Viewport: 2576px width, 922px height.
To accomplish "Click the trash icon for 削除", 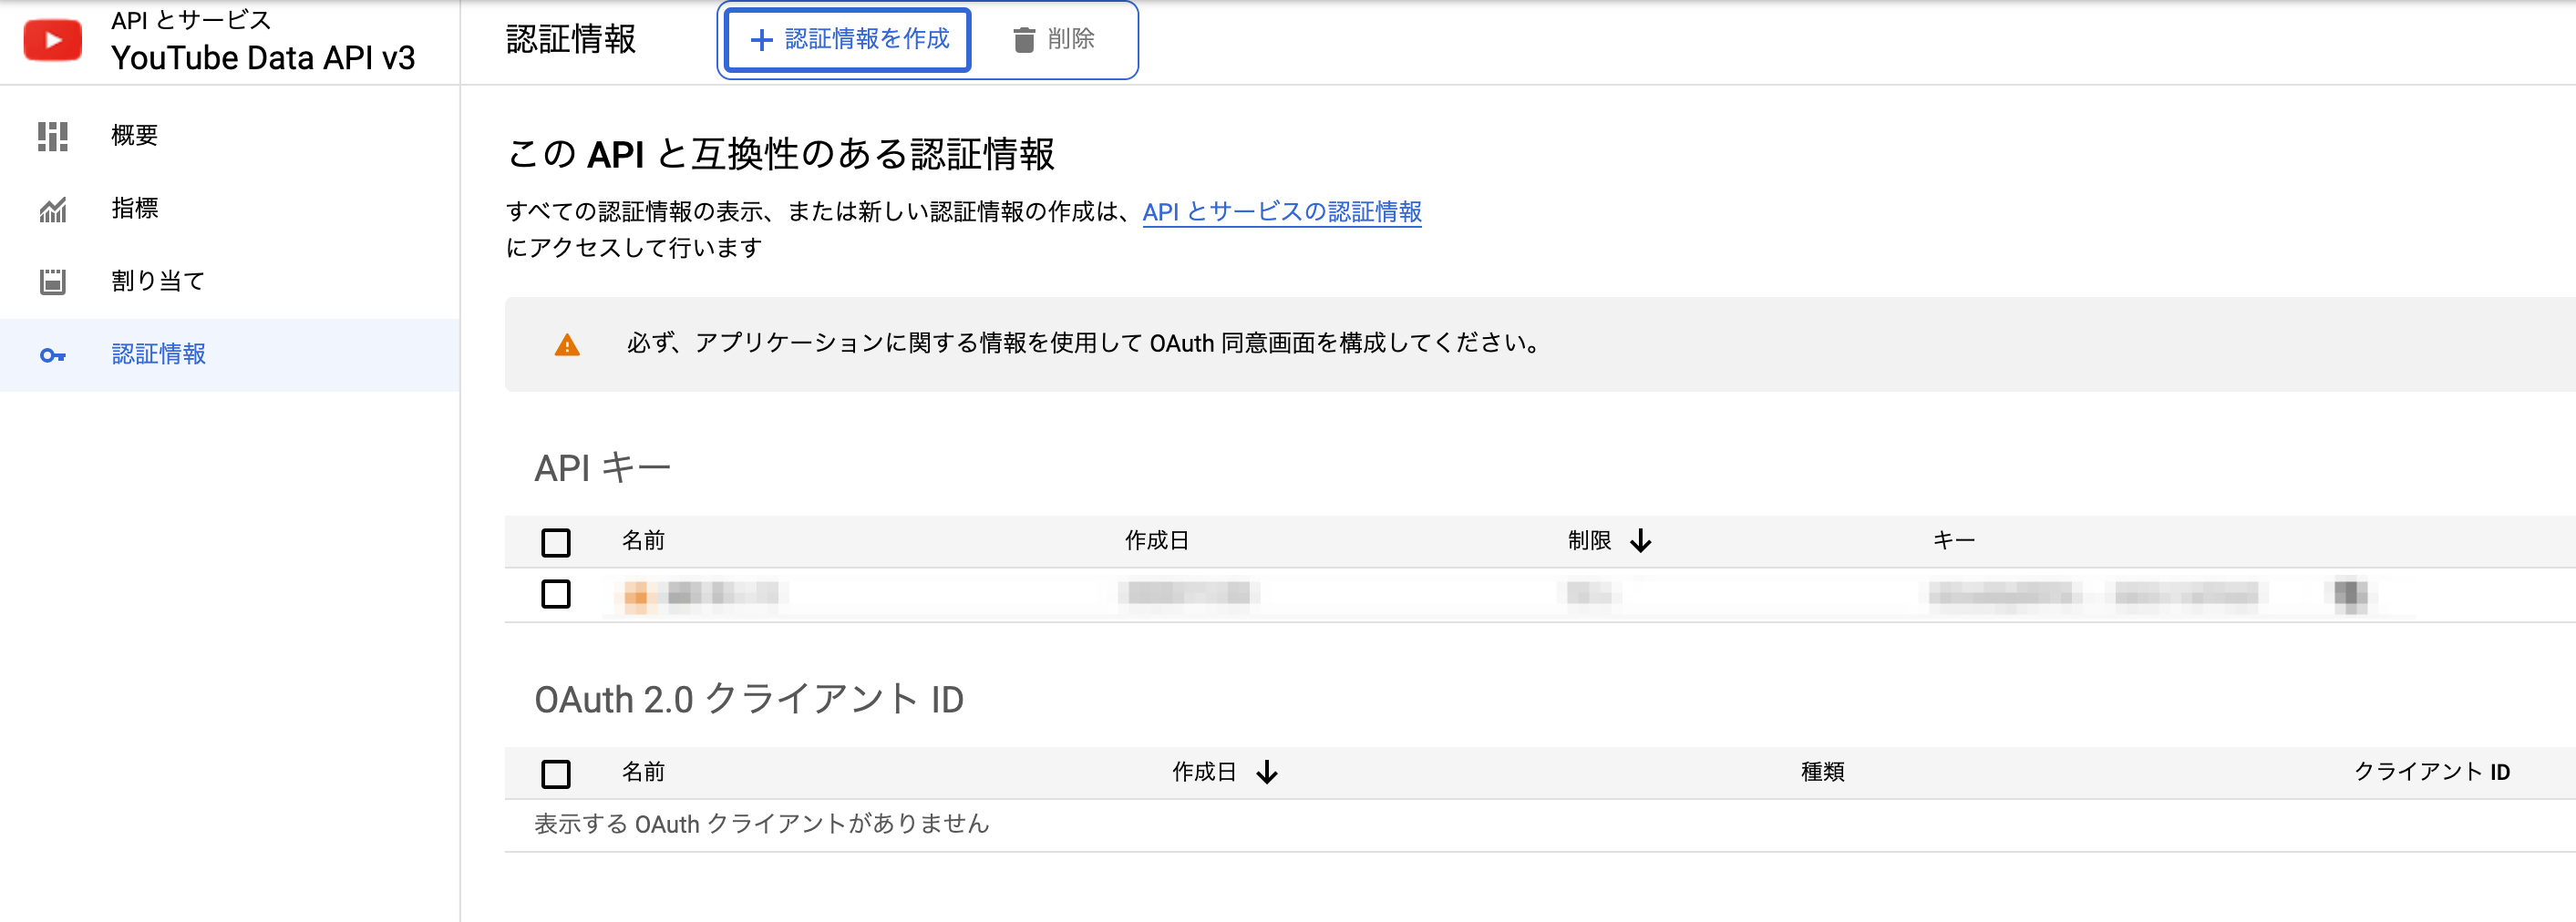I will click(1023, 40).
